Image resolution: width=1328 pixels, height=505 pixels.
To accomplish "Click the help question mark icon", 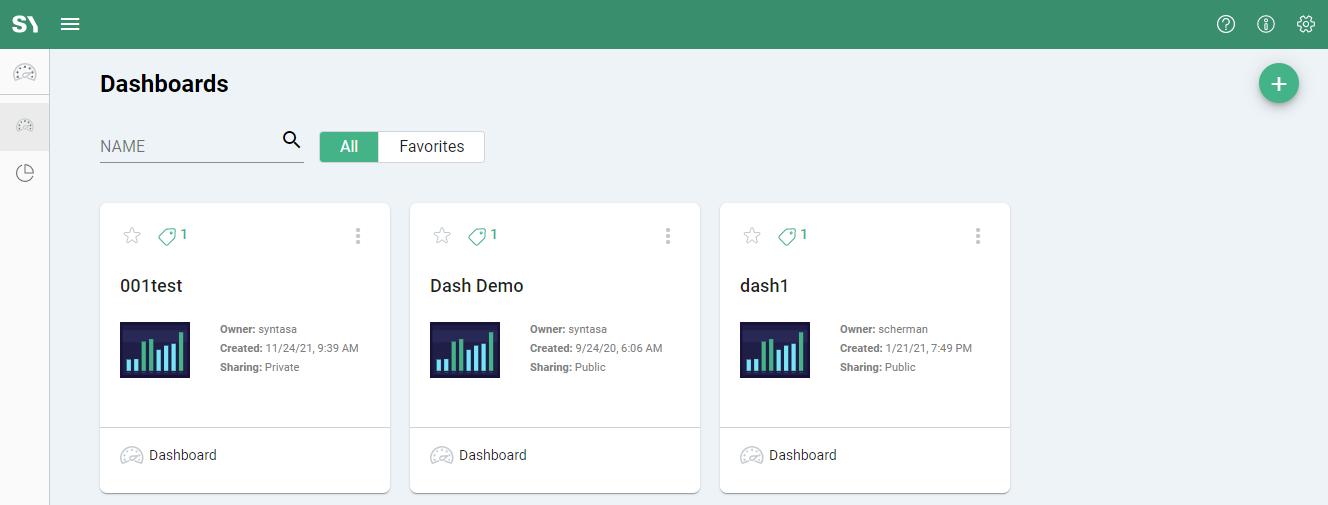I will point(1226,24).
